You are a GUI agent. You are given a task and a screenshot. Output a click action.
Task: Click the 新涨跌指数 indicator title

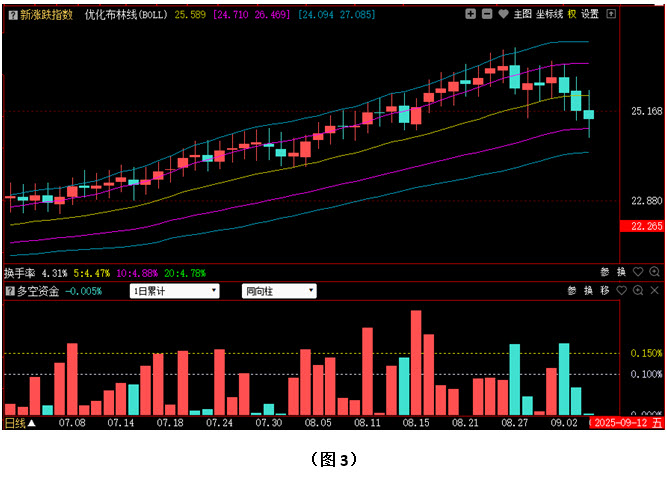pos(46,15)
